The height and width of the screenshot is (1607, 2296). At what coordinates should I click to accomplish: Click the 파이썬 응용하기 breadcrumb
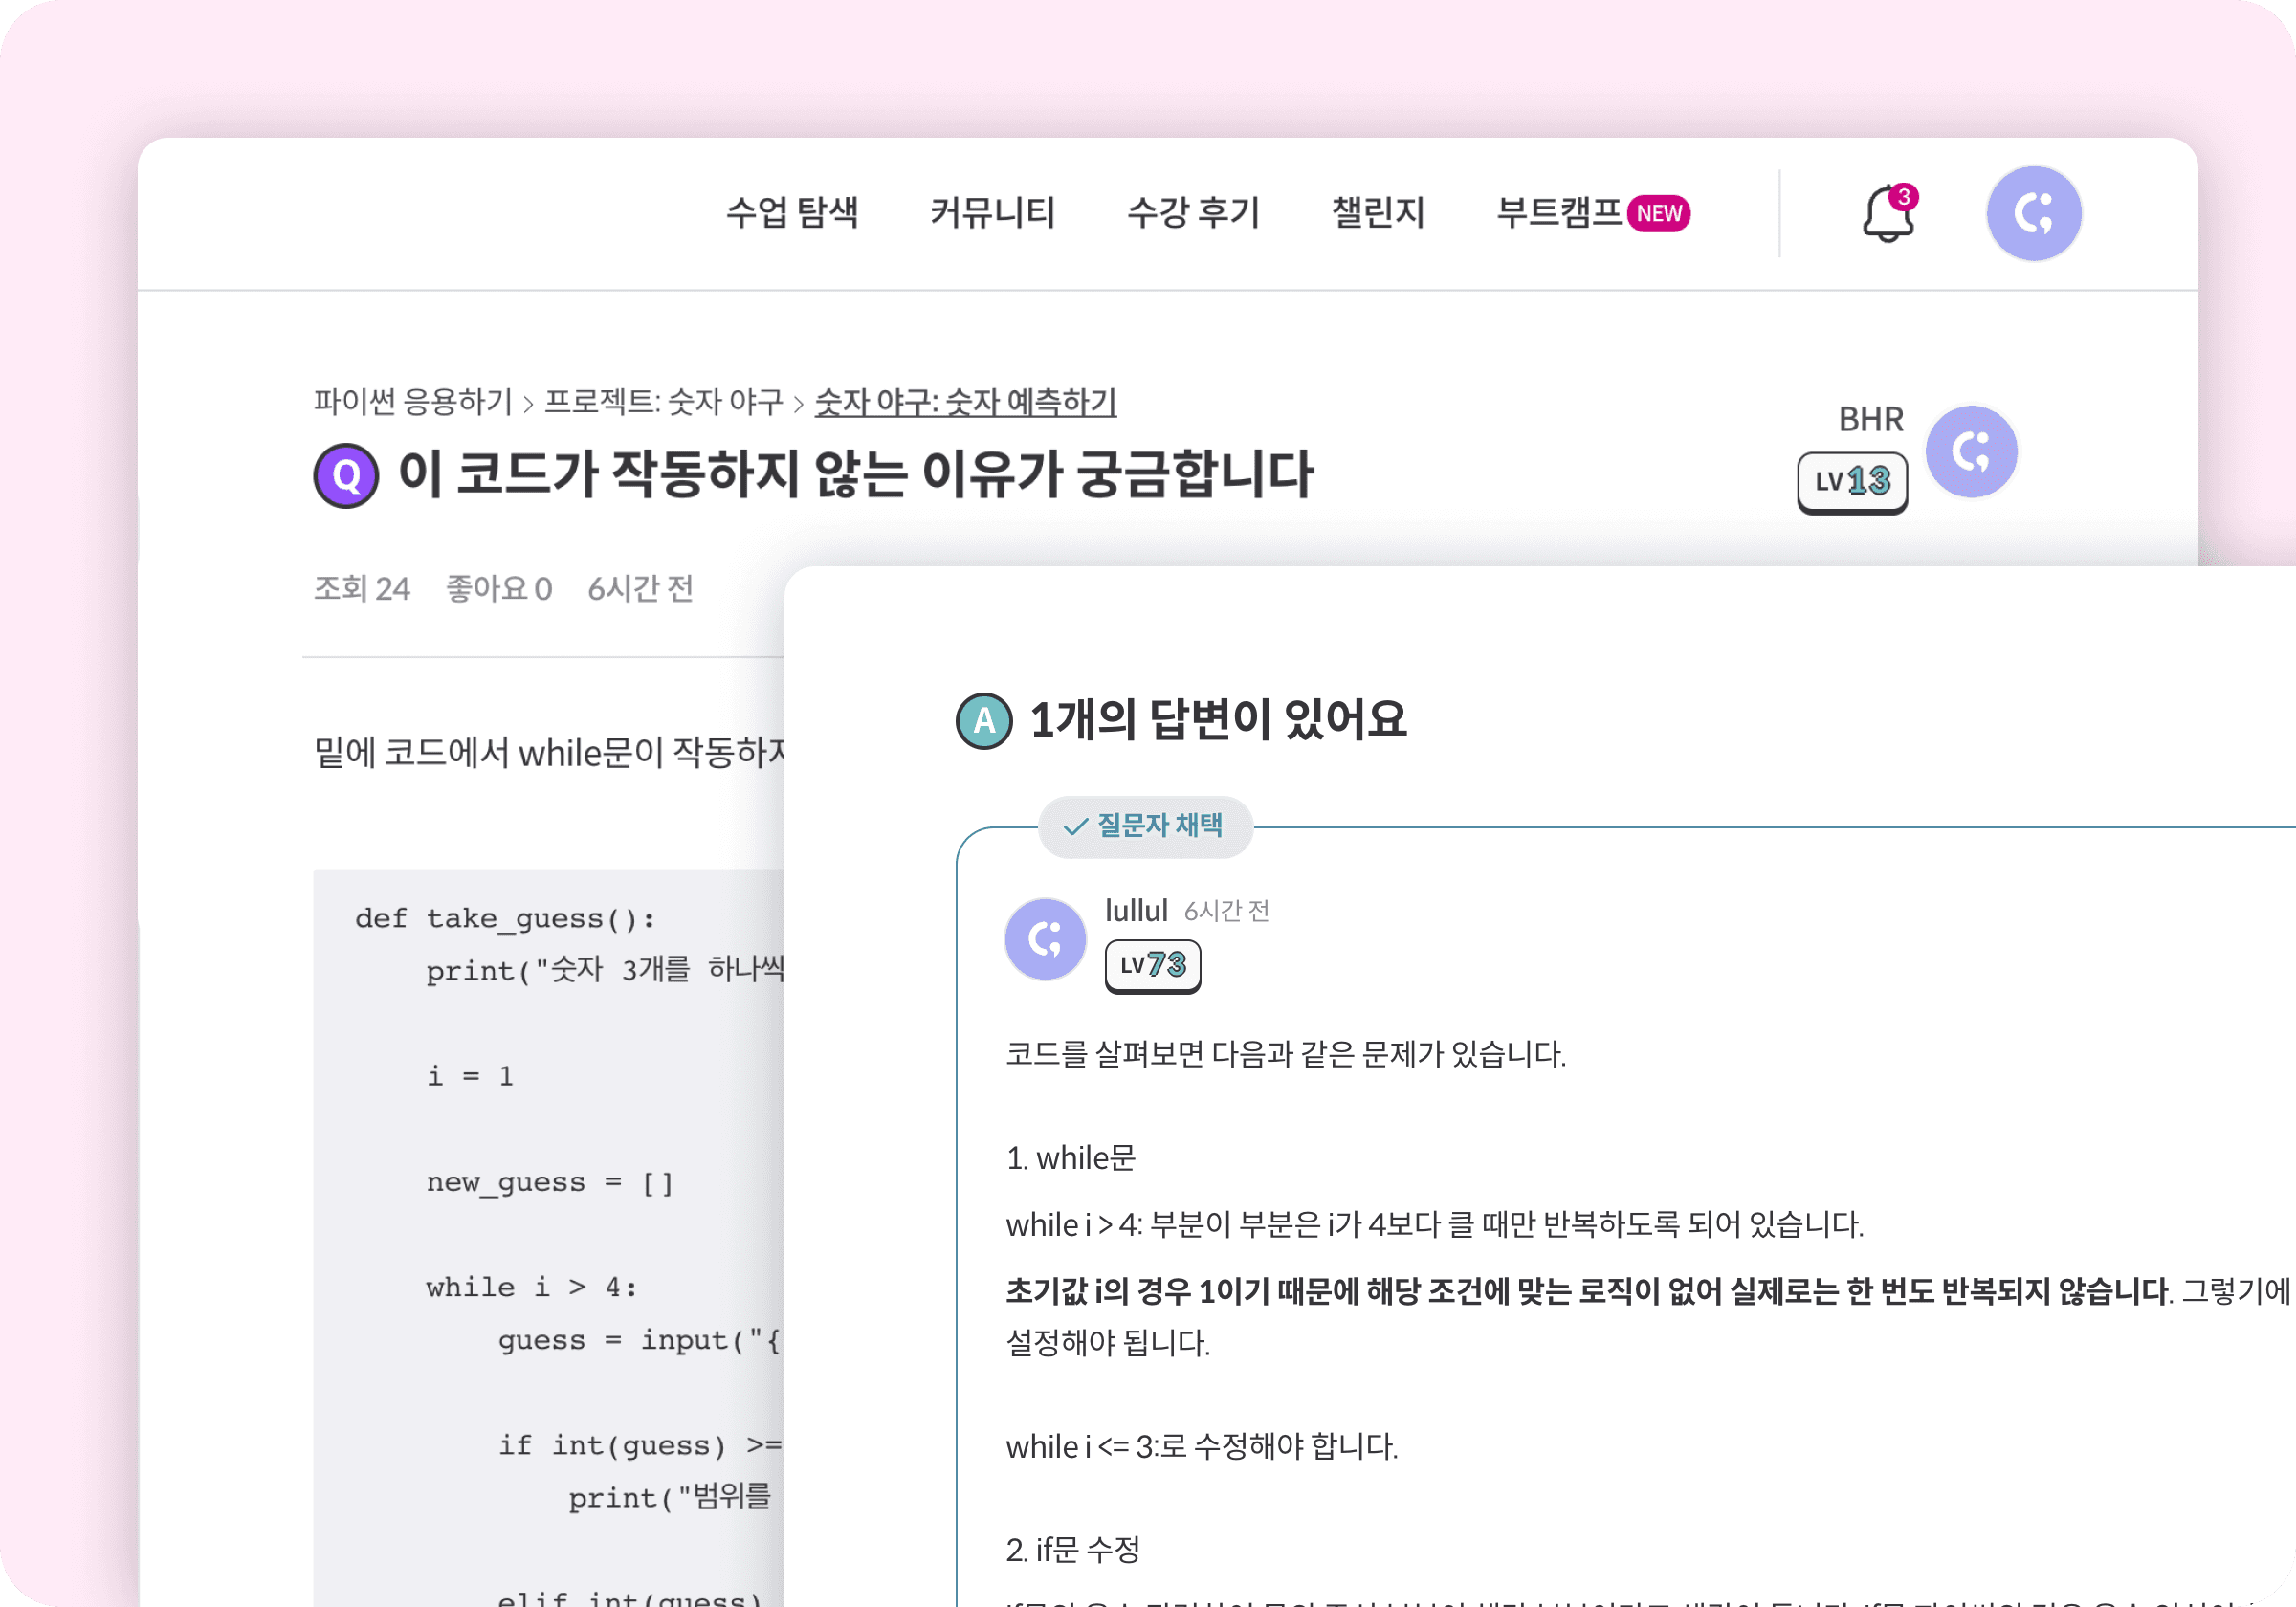click(412, 402)
